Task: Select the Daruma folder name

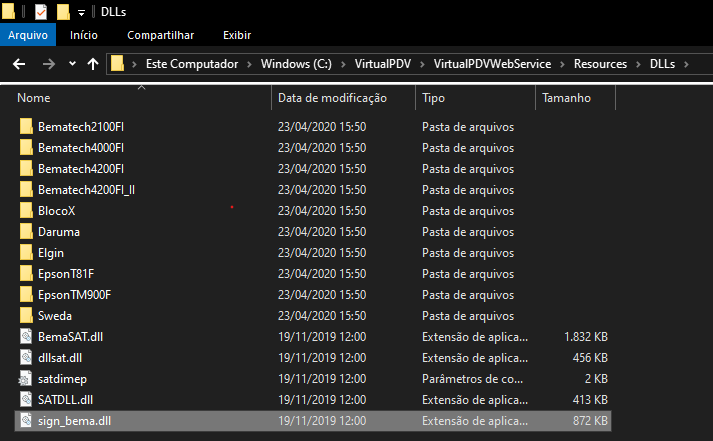Action: [x=59, y=232]
